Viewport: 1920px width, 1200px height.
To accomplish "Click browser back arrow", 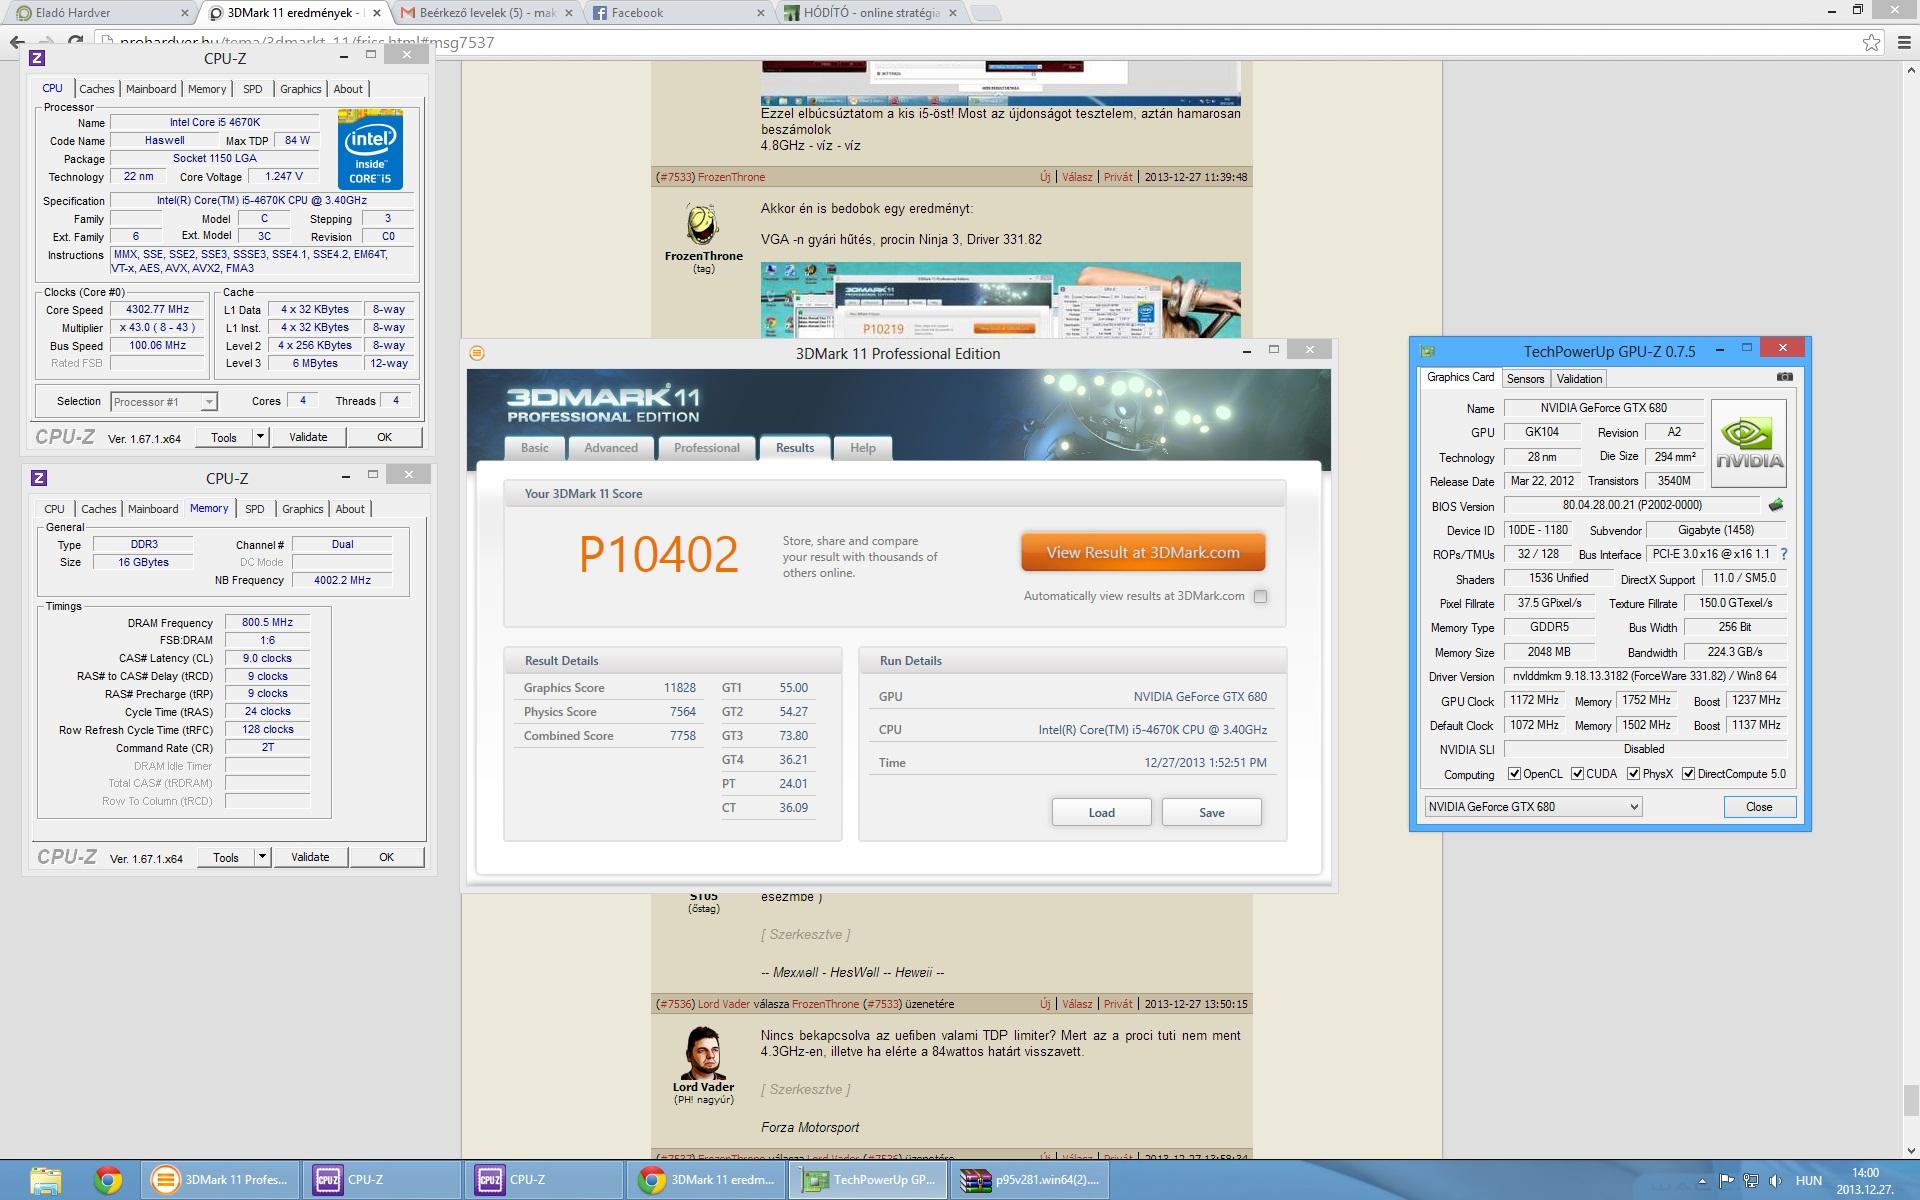I will [x=17, y=42].
